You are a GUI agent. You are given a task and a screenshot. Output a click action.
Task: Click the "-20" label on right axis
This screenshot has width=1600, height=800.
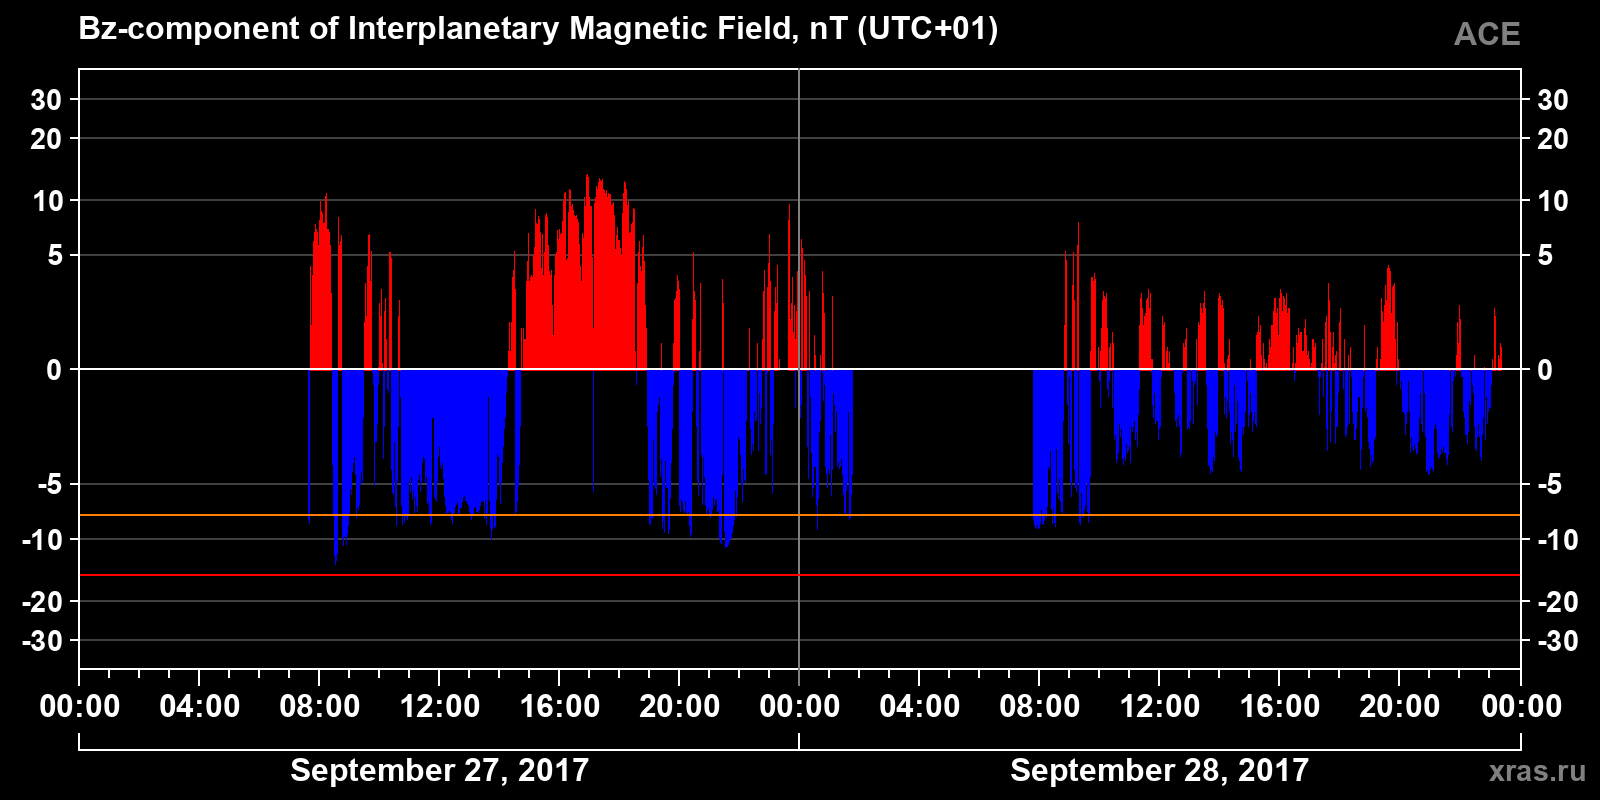(x=1557, y=602)
